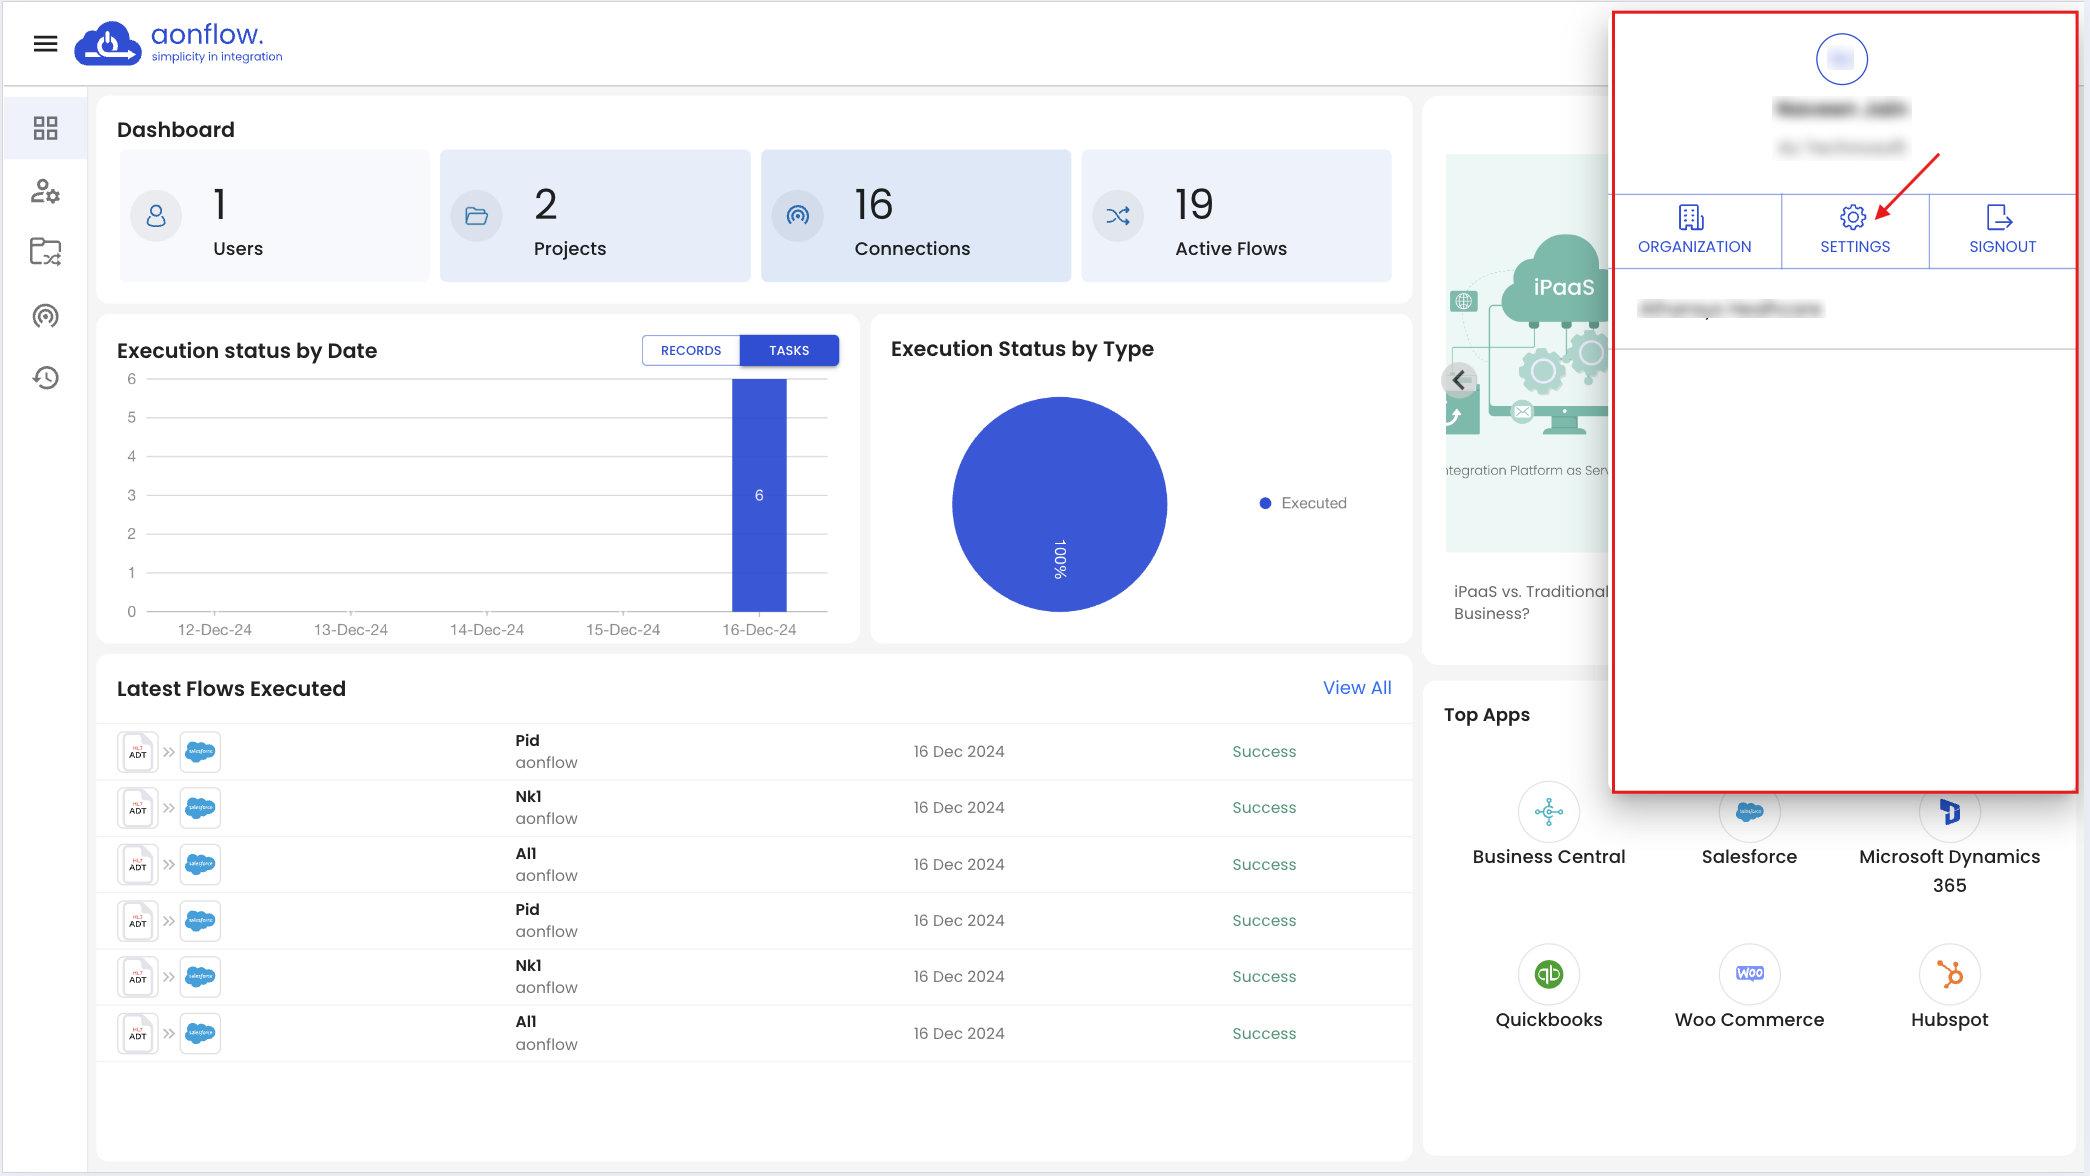Switch chart to Records view
The width and height of the screenshot is (2090, 1176).
tap(690, 351)
